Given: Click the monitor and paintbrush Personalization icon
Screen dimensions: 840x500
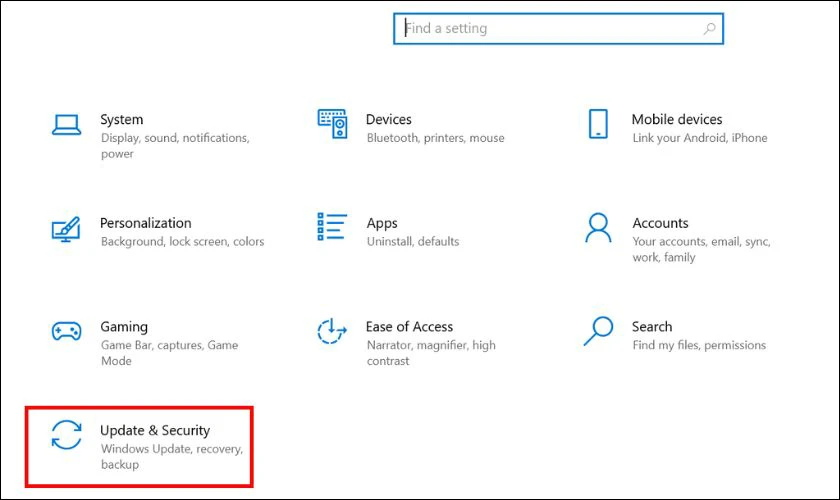Looking at the screenshot, I should pos(66,229).
